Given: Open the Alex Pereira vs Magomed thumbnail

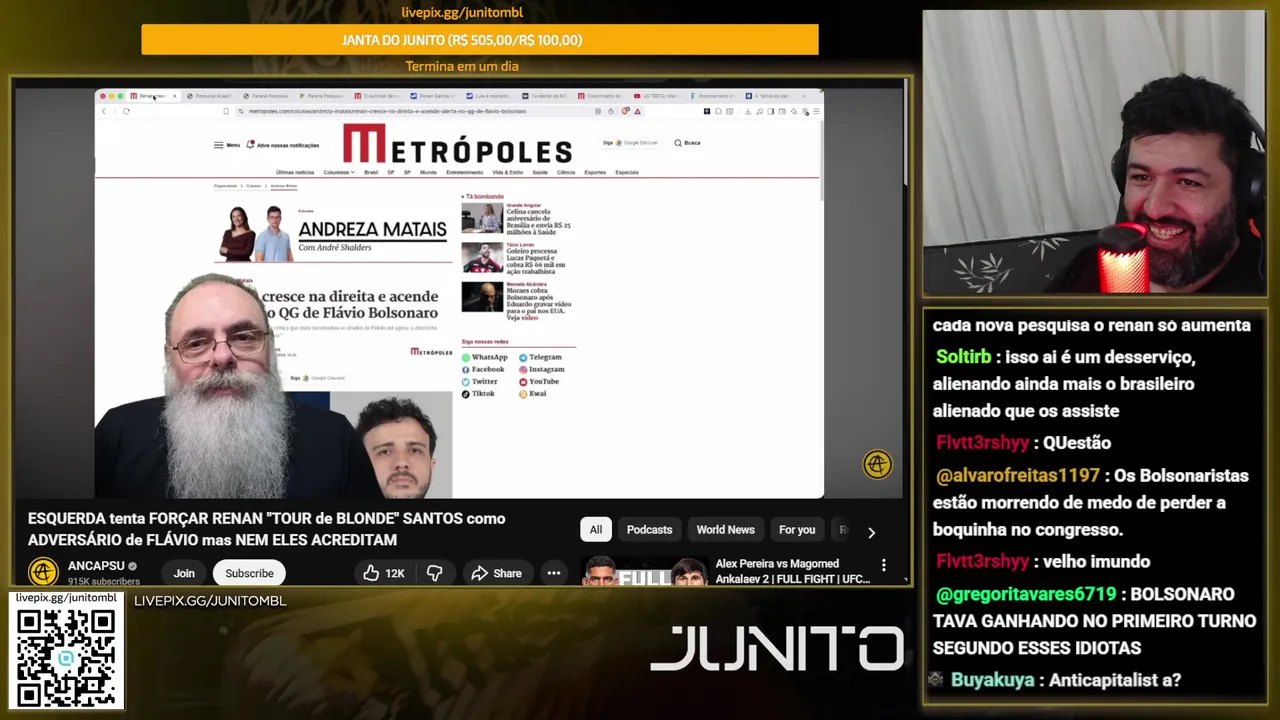Looking at the screenshot, I should click(644, 571).
